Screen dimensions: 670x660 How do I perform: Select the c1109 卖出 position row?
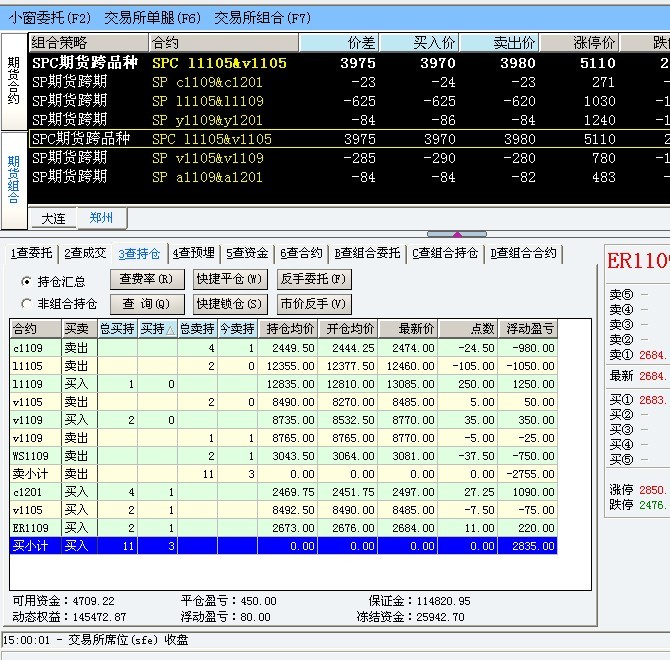click(283, 348)
